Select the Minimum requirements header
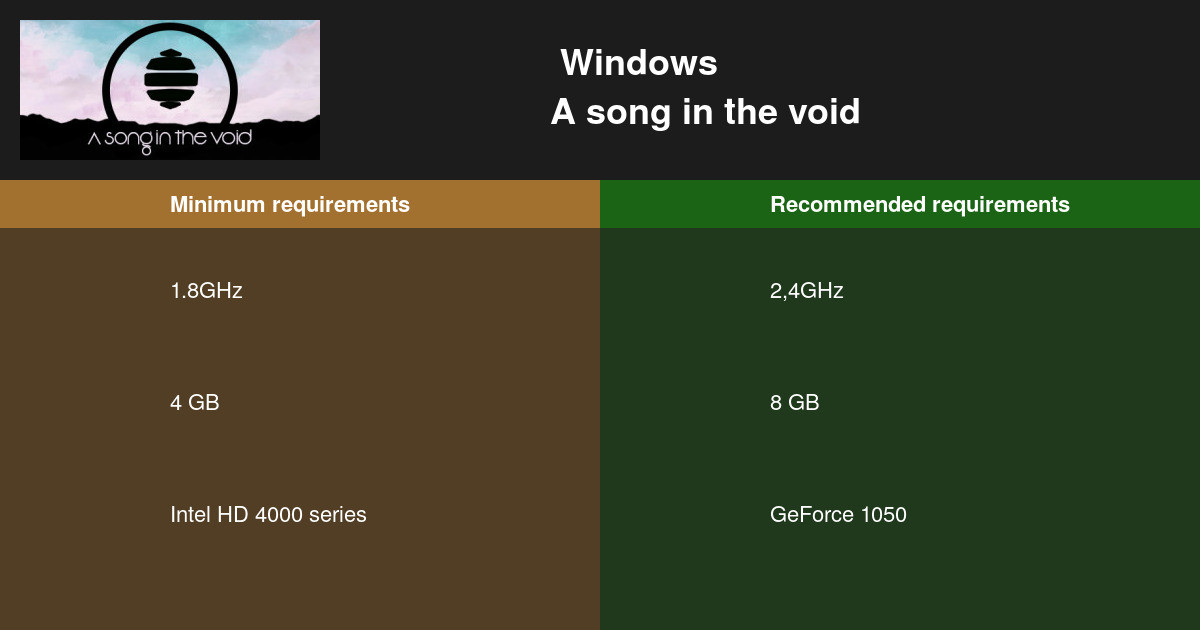This screenshot has width=1200, height=630. click(x=290, y=204)
